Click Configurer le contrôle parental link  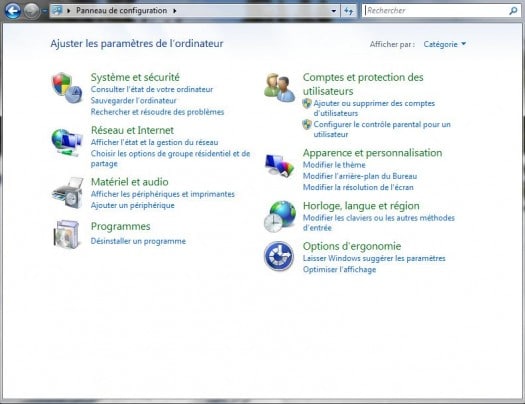click(382, 129)
